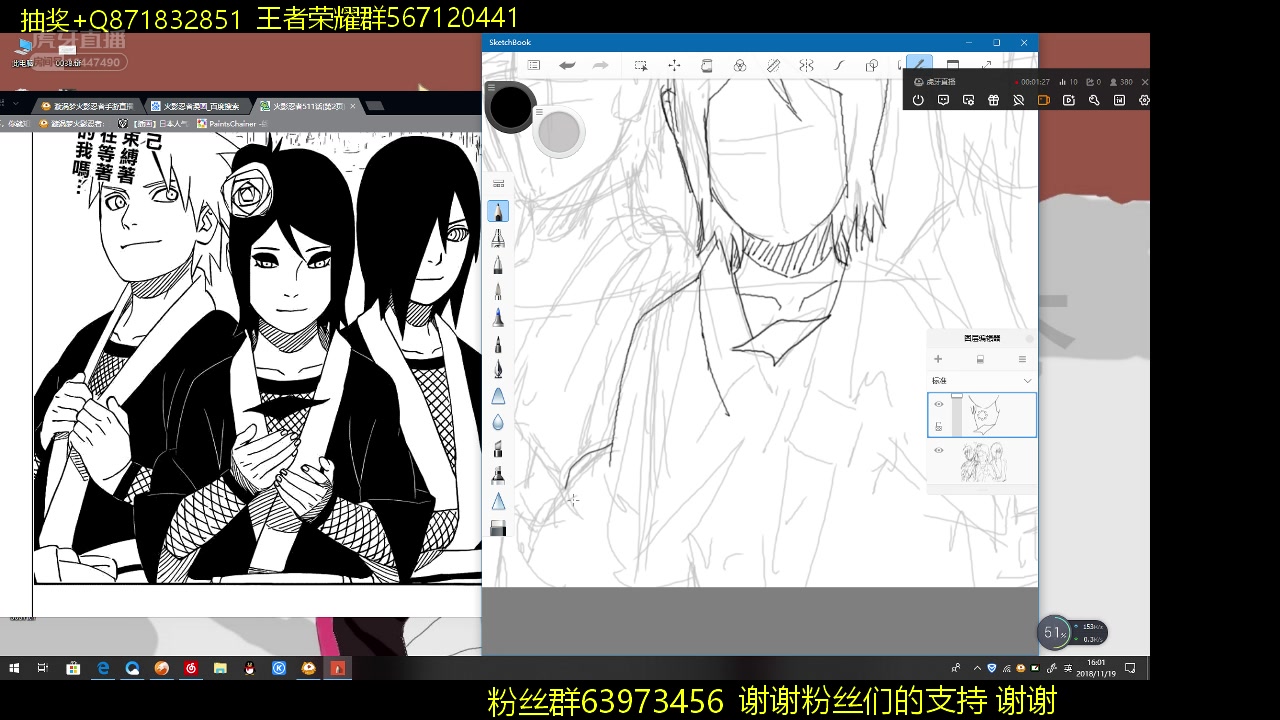Undo the last stroke in SketchBook
The height and width of the screenshot is (720, 1280).
pos(567,65)
